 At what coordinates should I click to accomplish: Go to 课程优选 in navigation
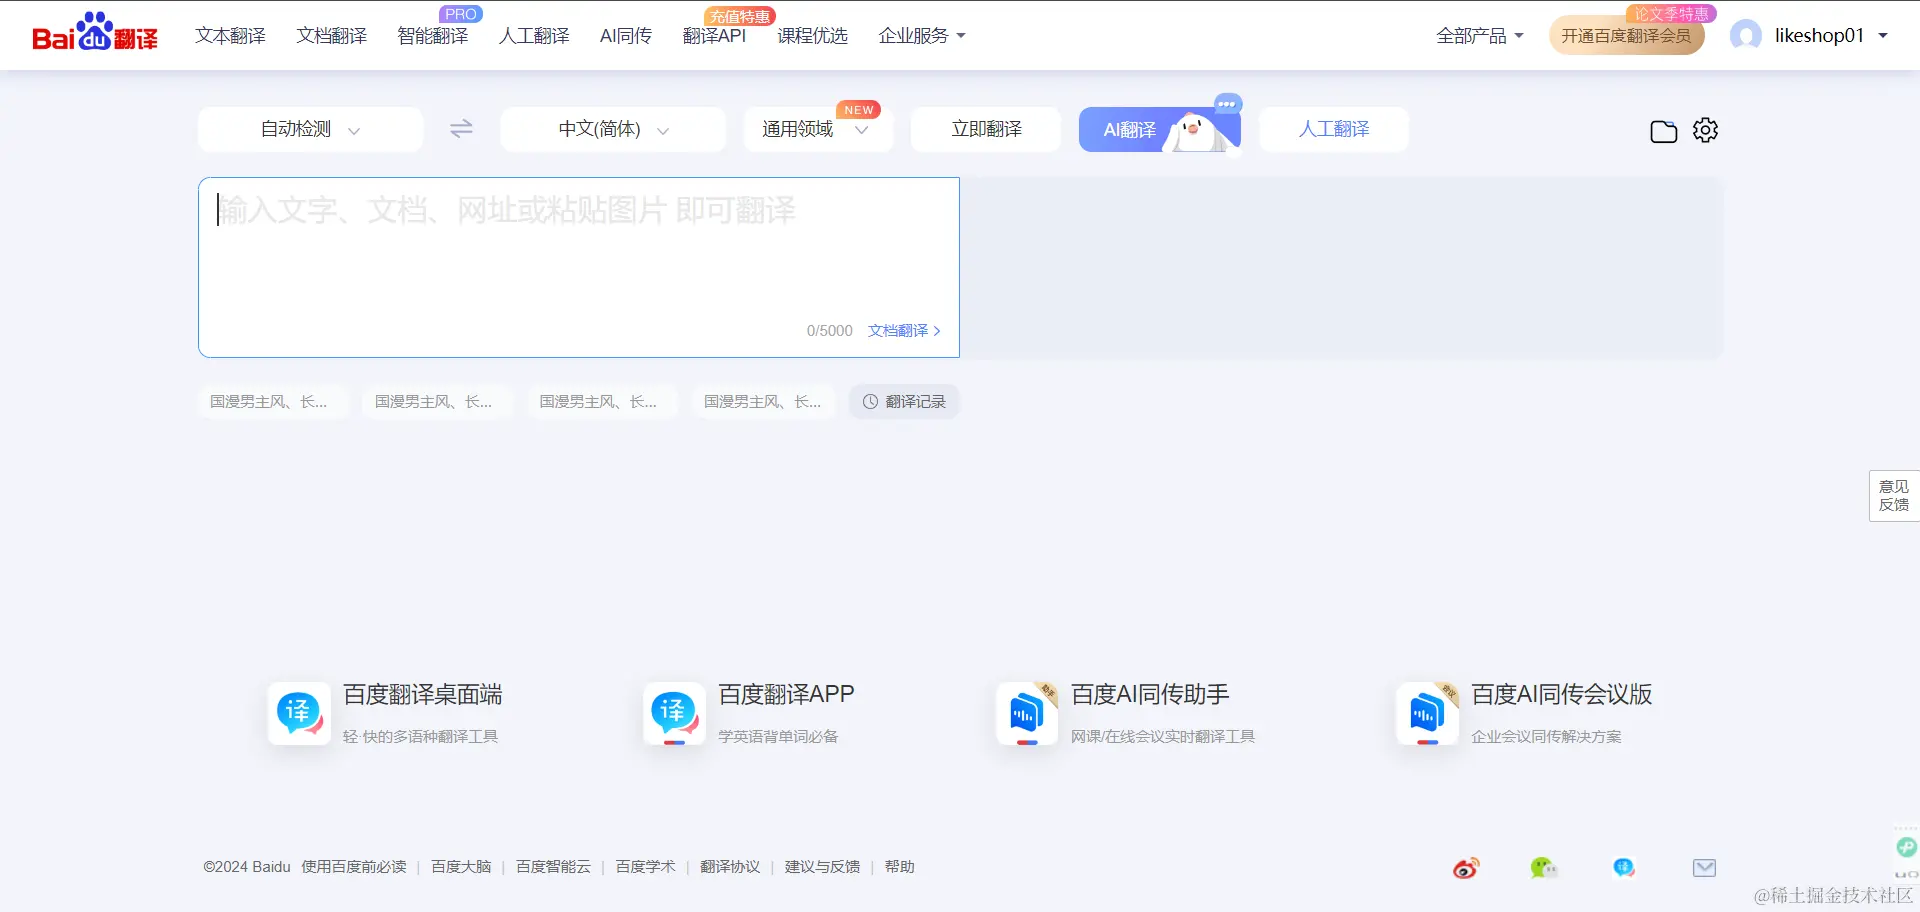tap(812, 36)
